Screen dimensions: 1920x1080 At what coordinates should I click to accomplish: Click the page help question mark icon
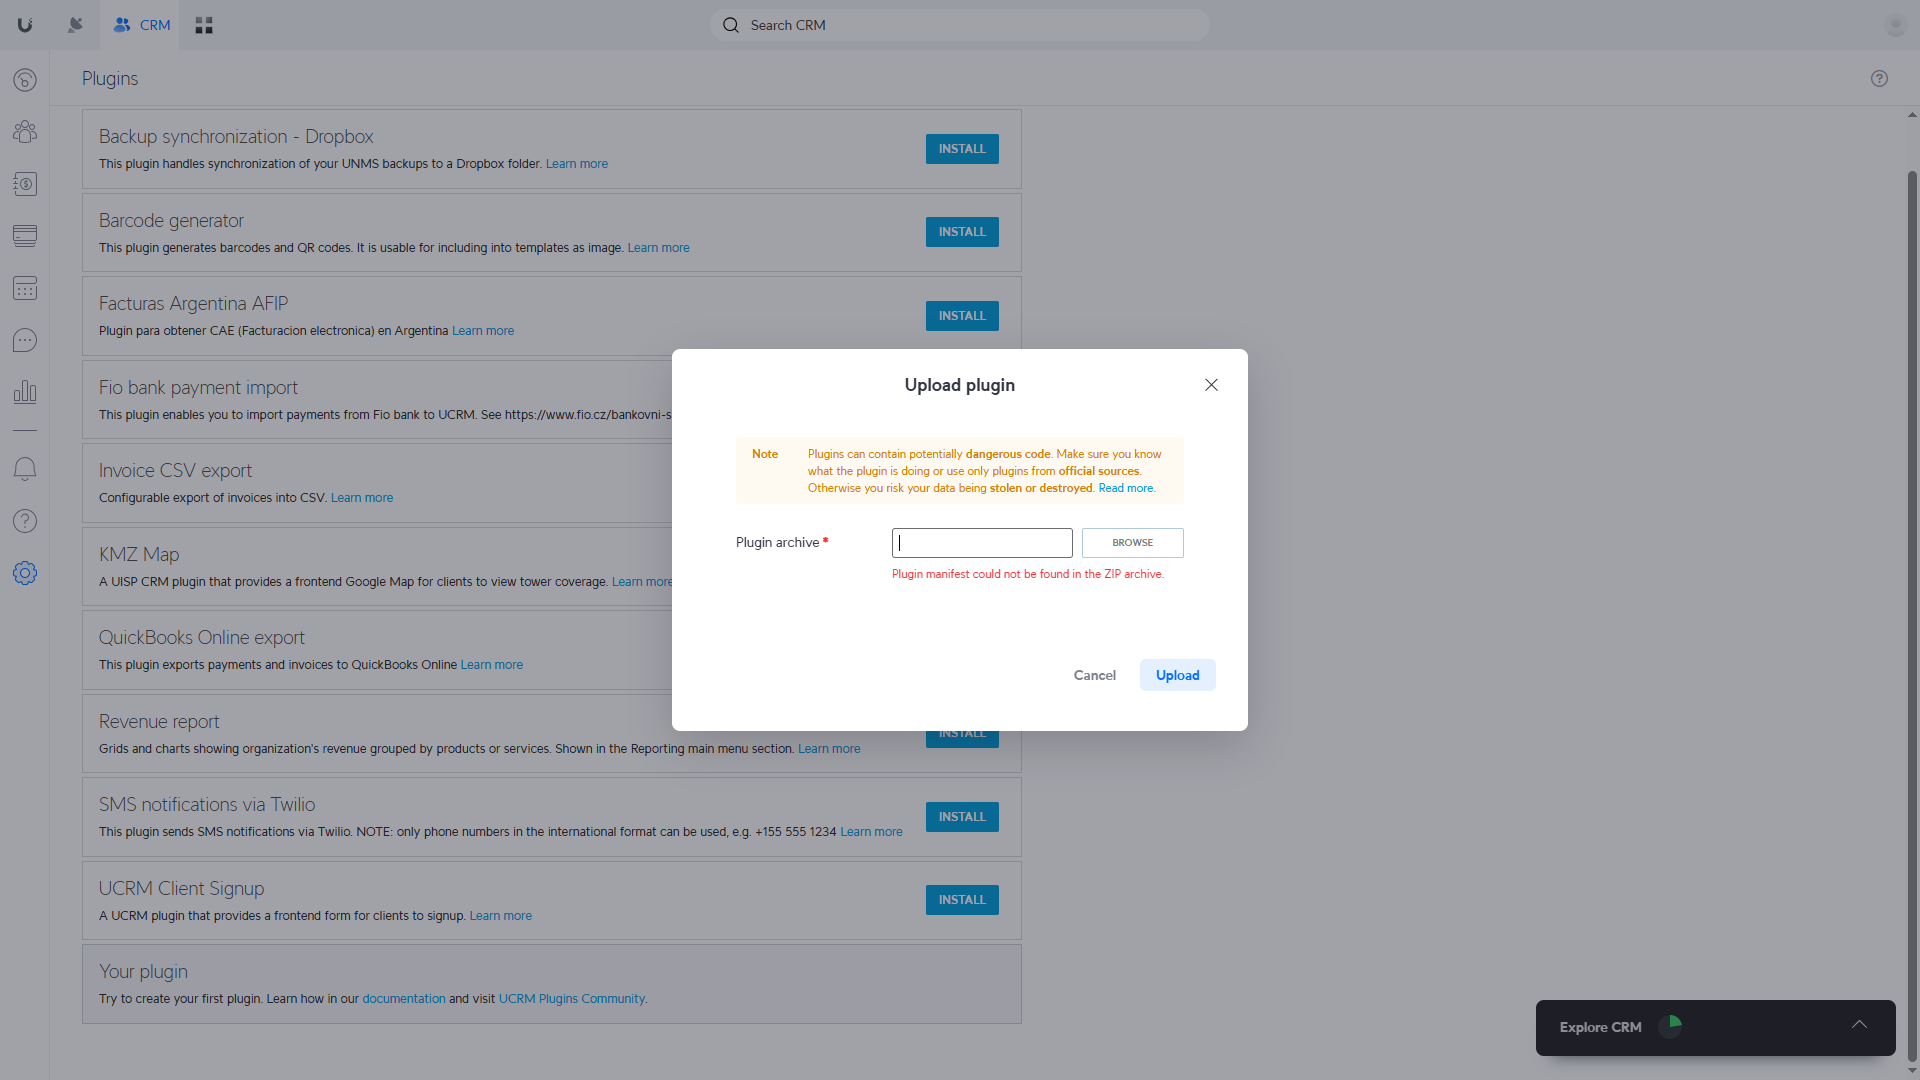tap(1879, 79)
